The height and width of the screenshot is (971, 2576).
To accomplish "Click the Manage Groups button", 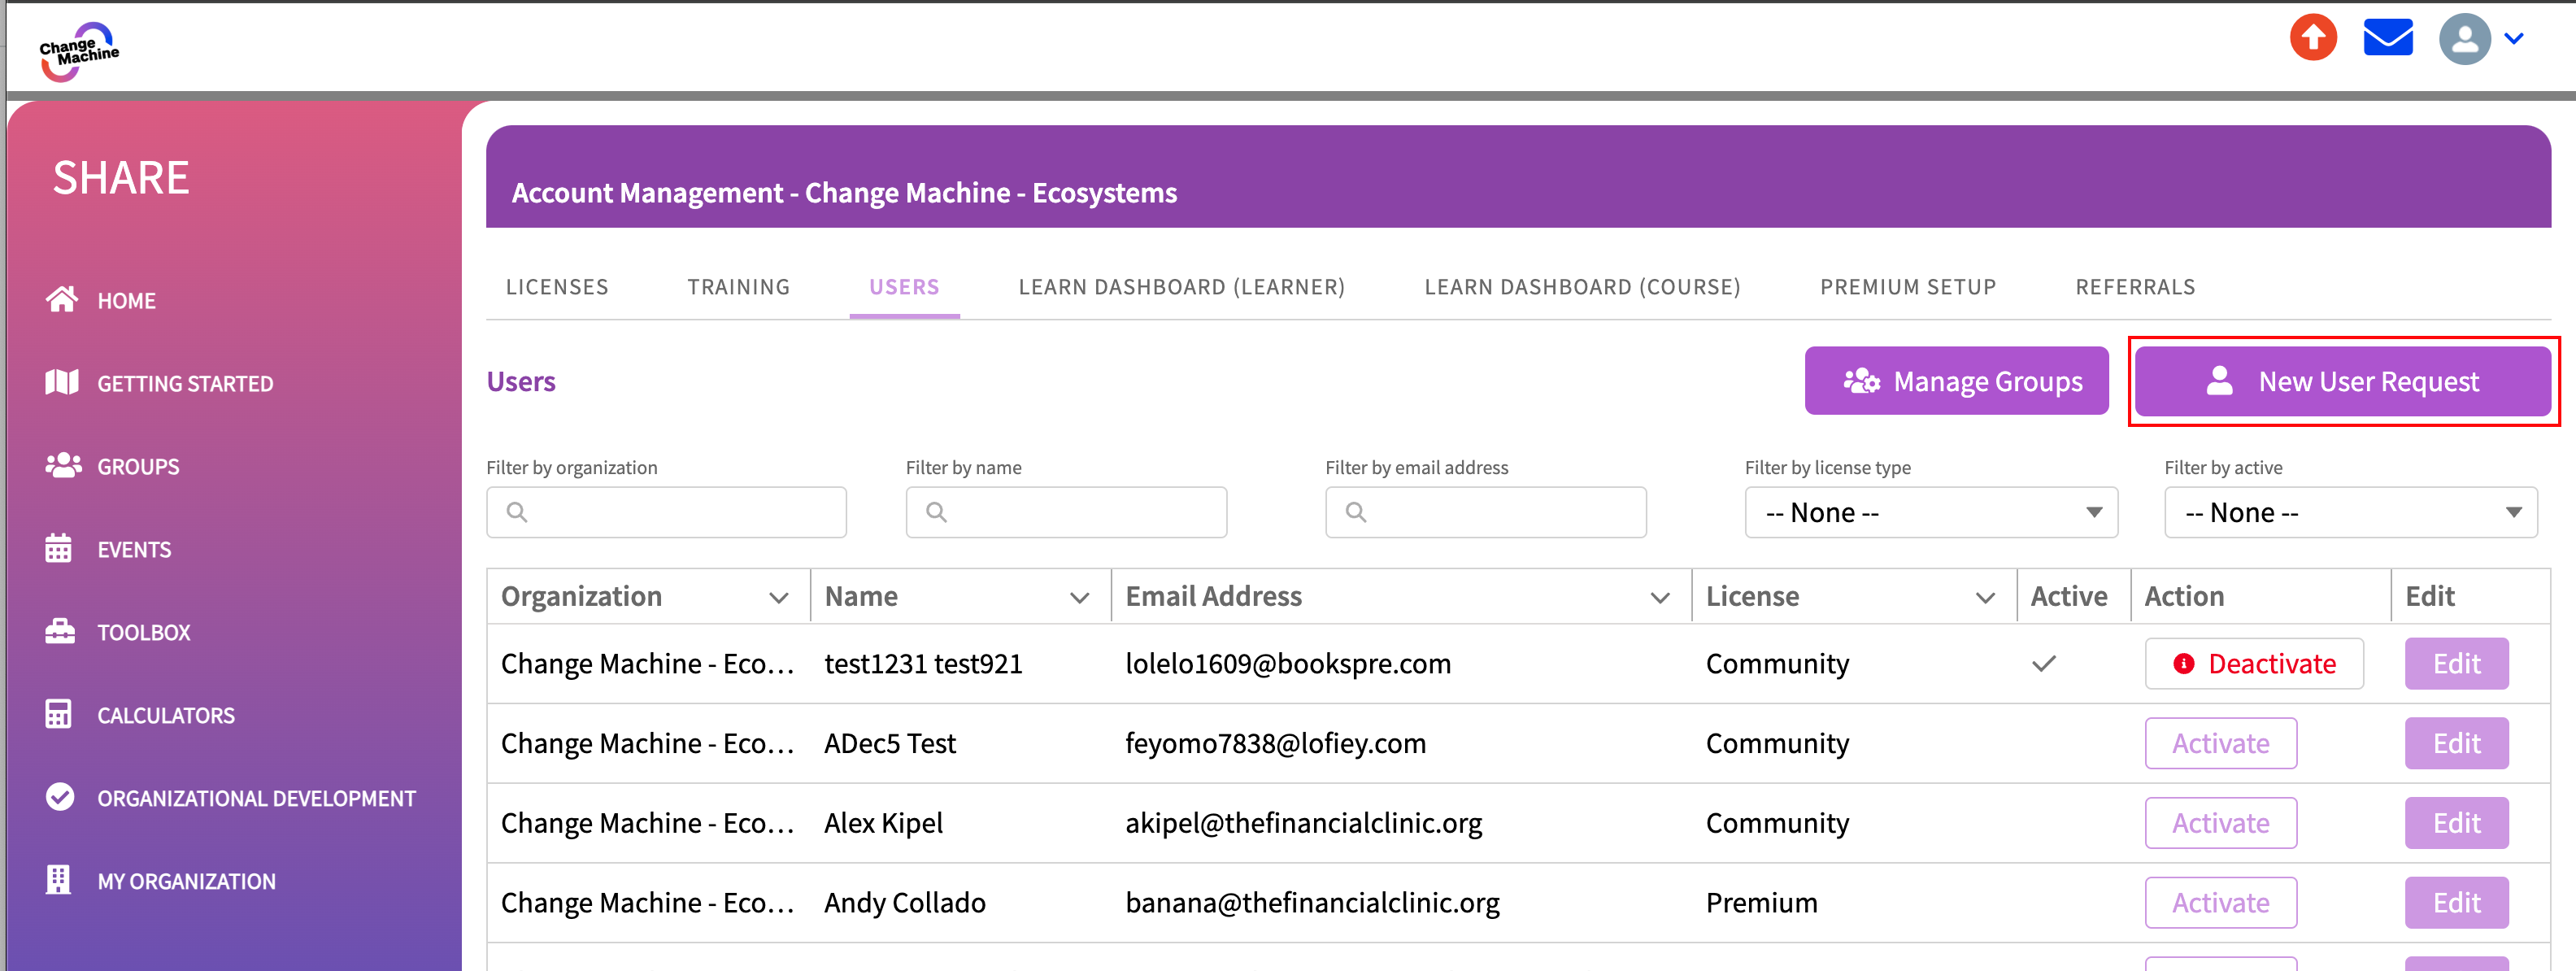I will (1956, 382).
